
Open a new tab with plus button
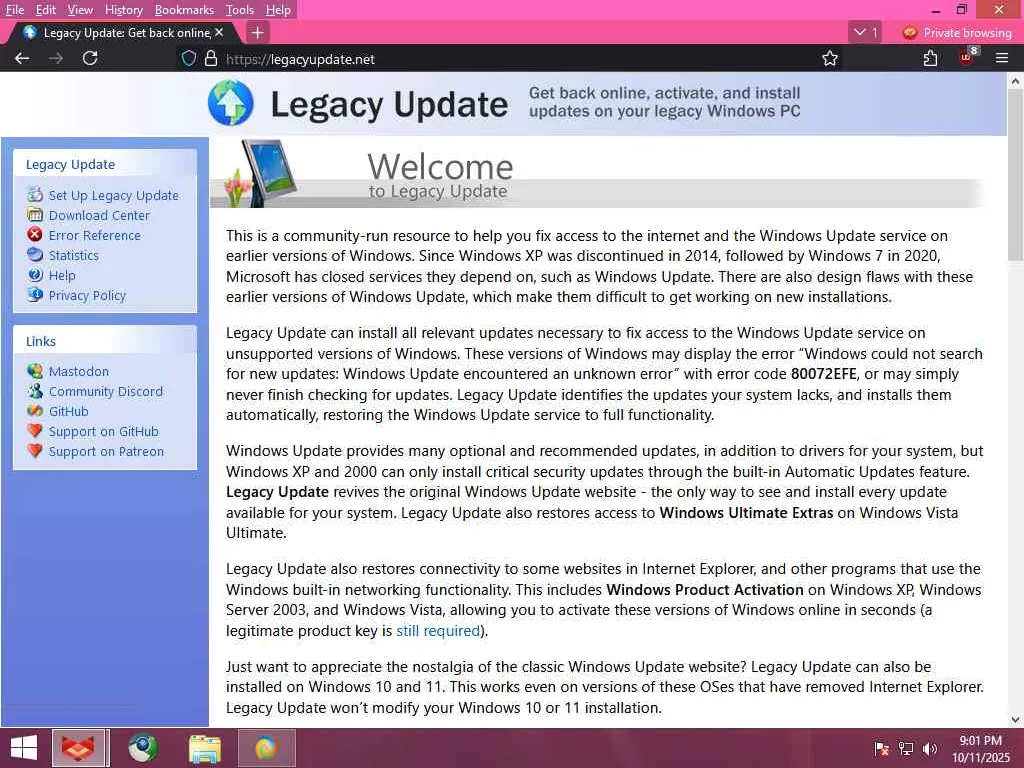point(258,33)
